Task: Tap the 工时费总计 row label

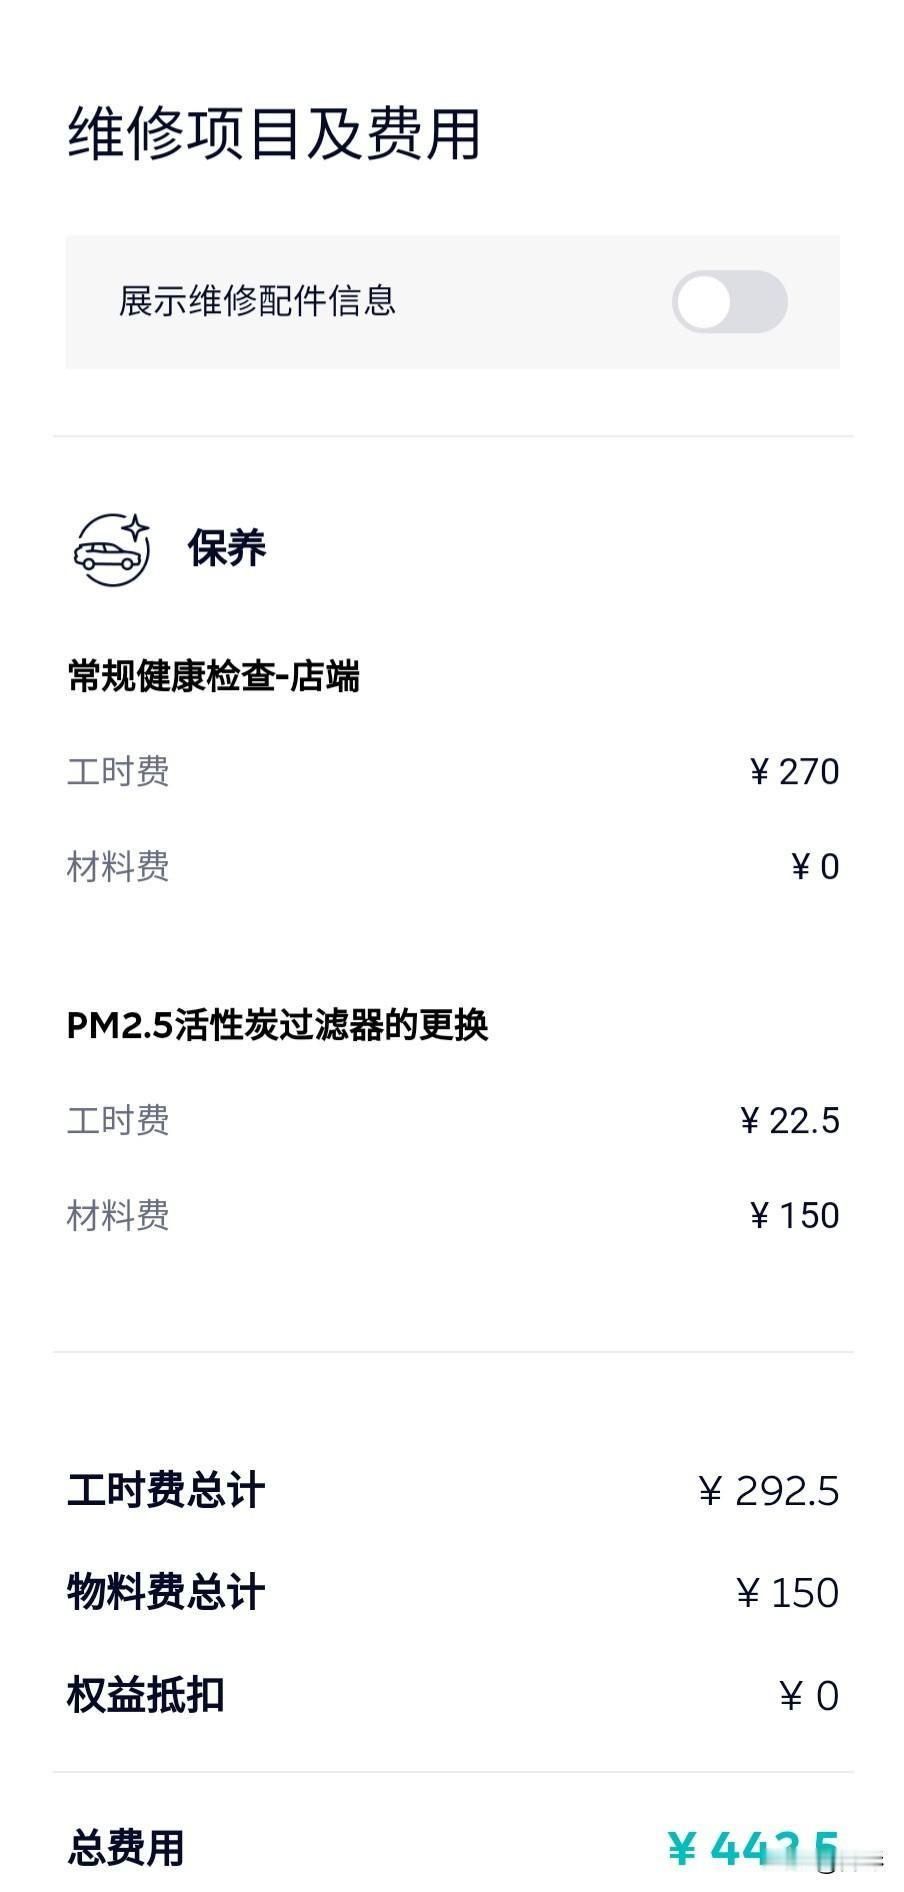Action: click(166, 1490)
